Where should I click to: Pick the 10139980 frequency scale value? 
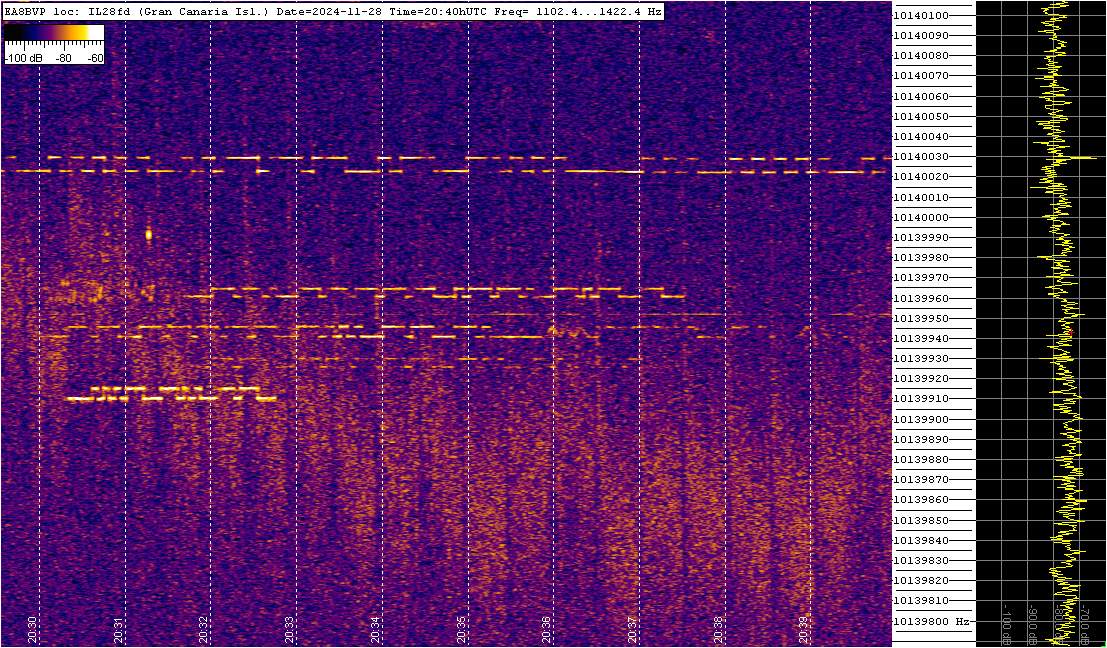pyautogui.click(x=921, y=258)
